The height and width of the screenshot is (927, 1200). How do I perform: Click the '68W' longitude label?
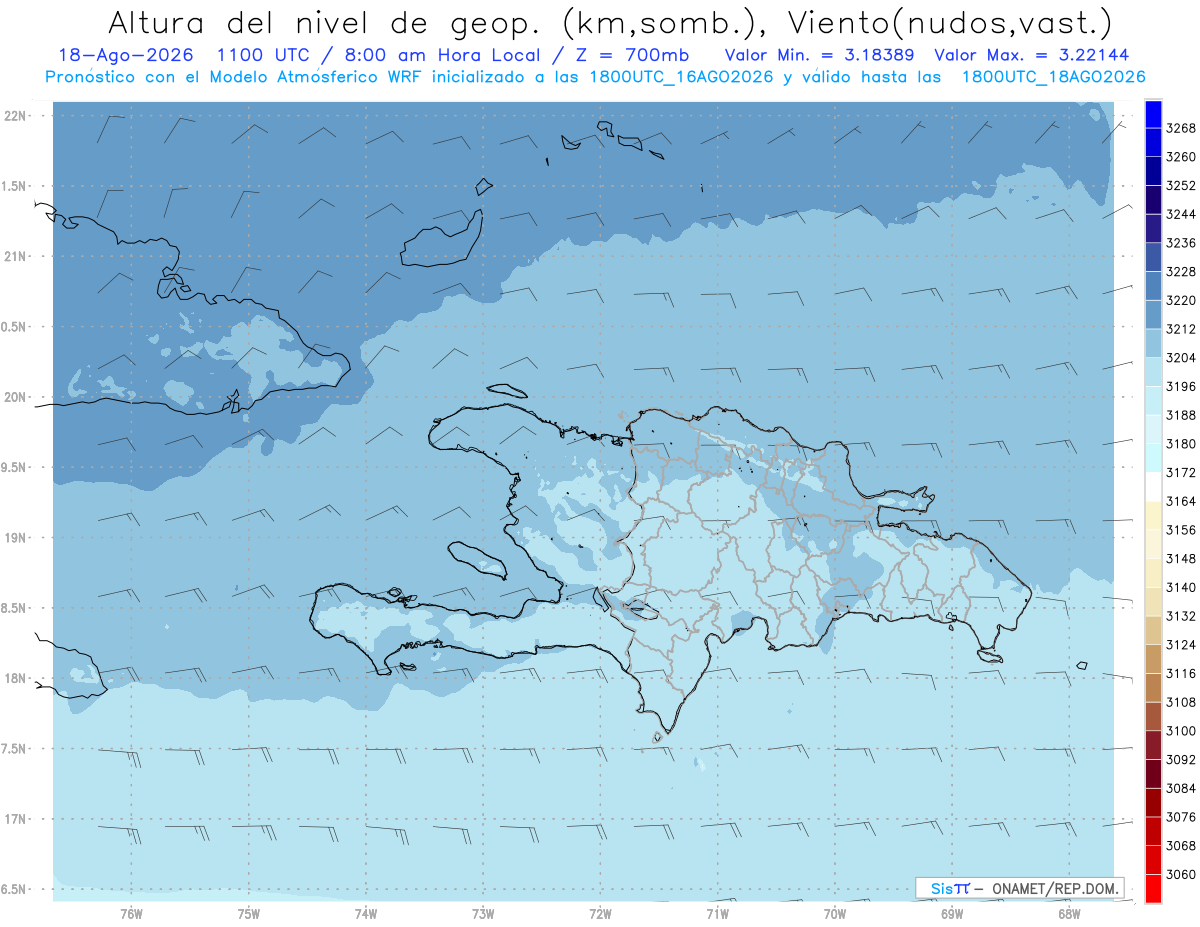(1069, 915)
